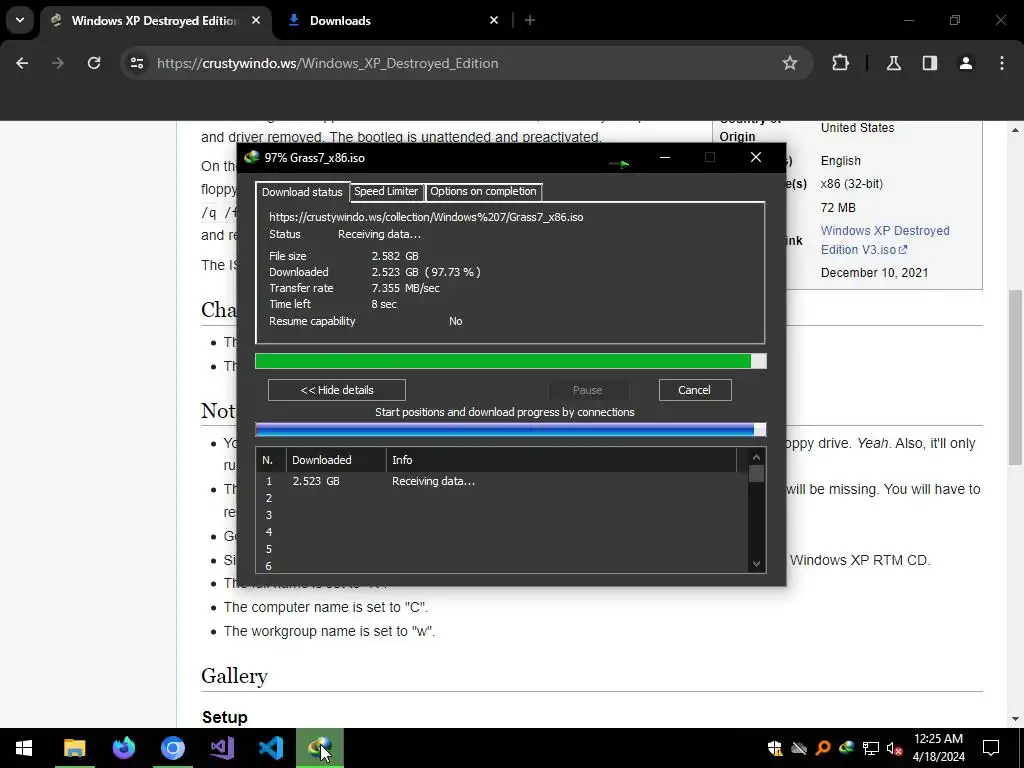Open the Windows Start menu
This screenshot has width=1024, height=768.
tap(24, 748)
